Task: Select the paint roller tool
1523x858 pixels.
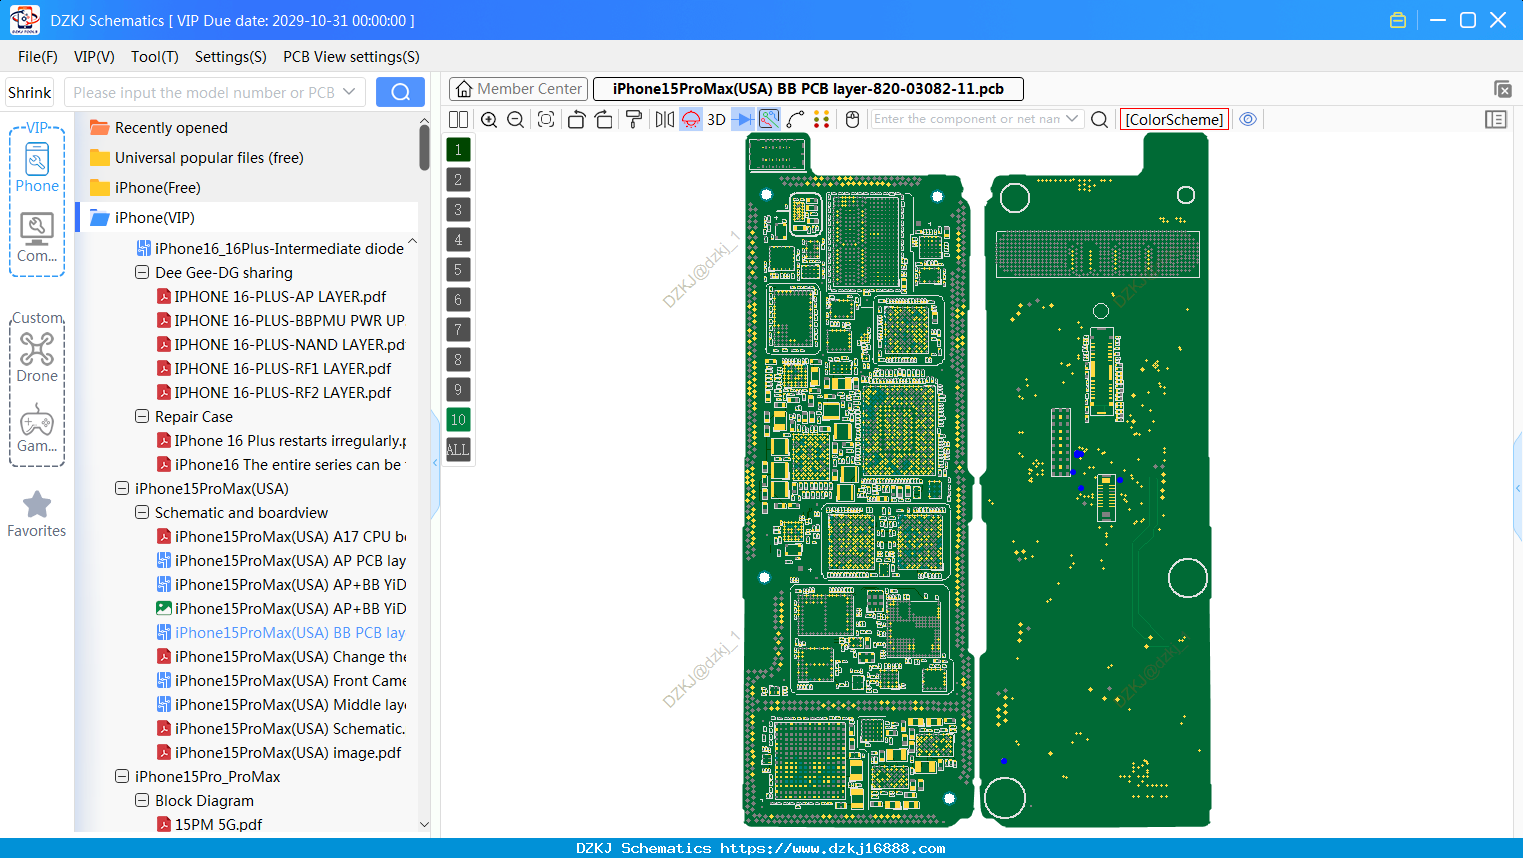Action: coord(634,119)
